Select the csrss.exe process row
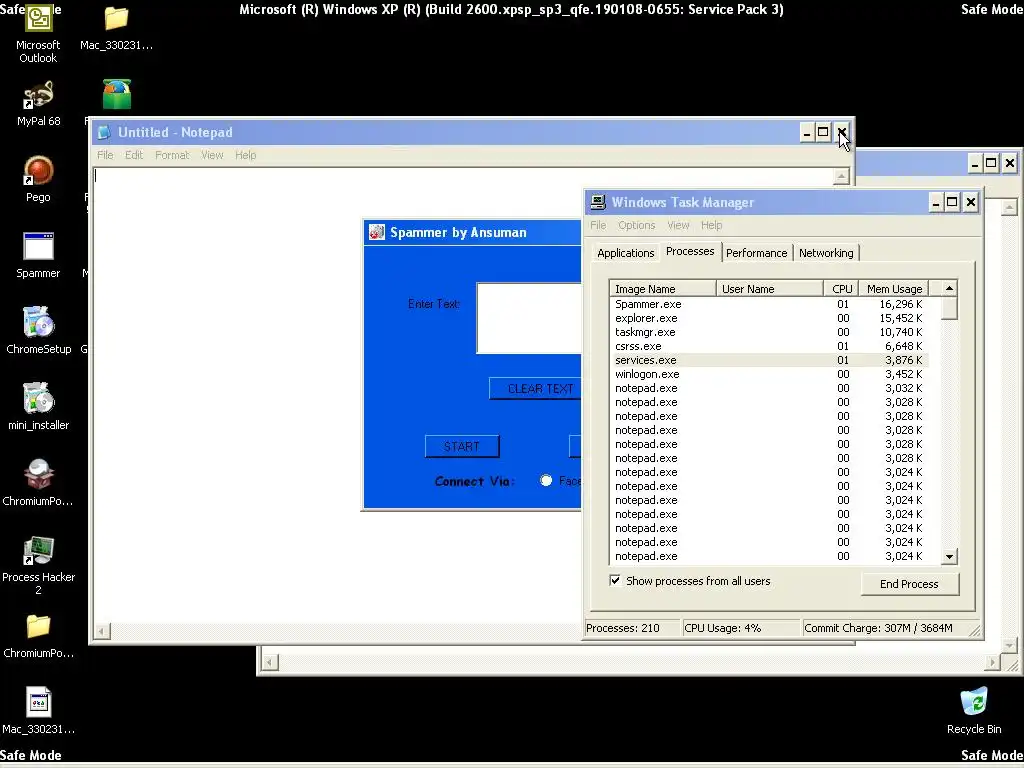1024x768 pixels. 769,346
